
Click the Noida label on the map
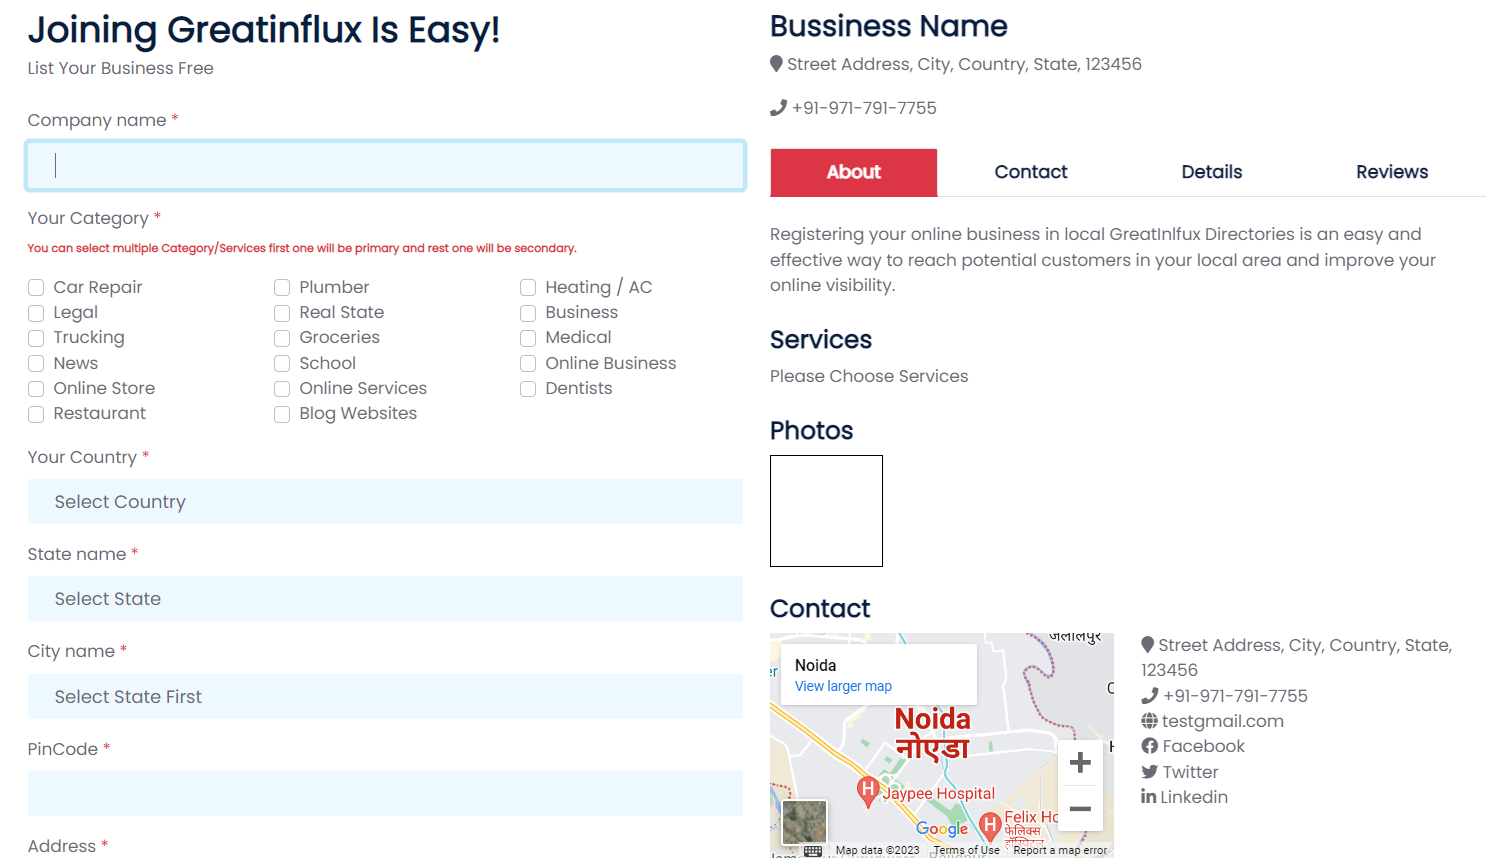(932, 733)
